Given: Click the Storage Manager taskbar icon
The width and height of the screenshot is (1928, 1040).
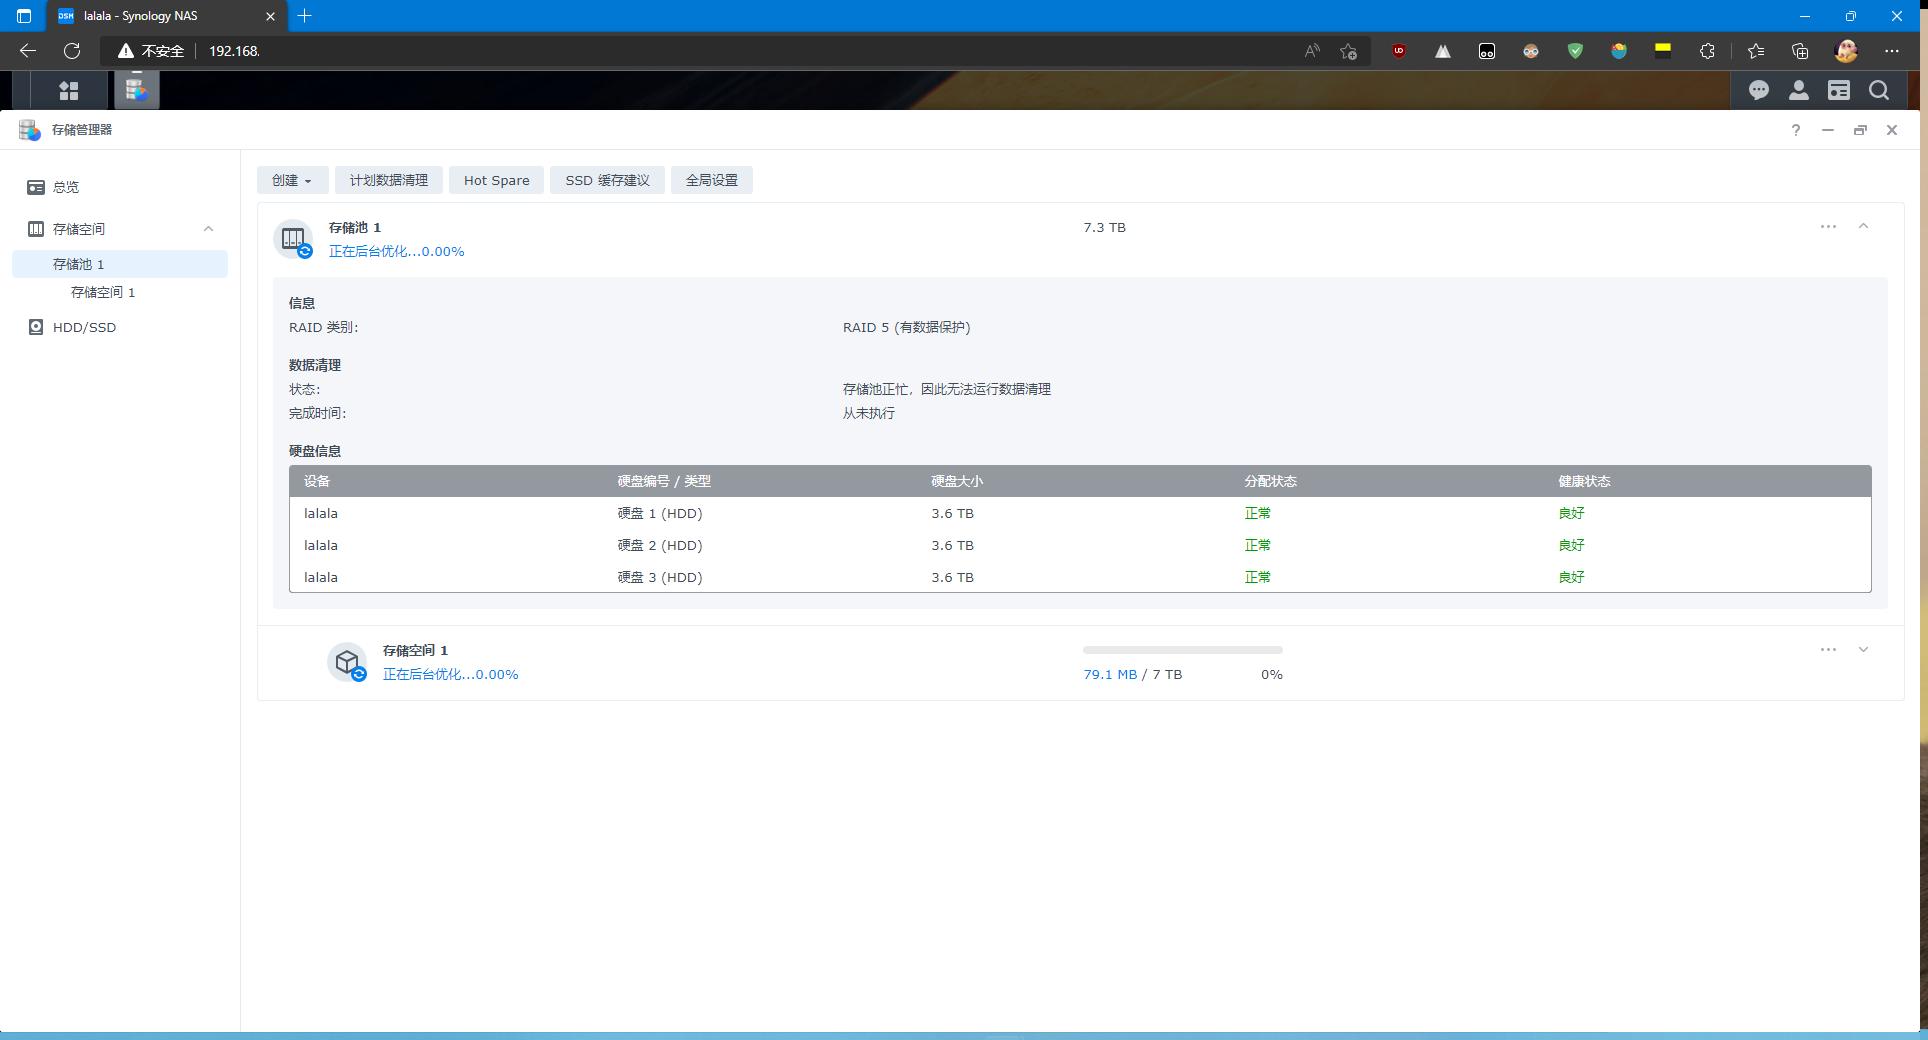Looking at the screenshot, I should click(x=136, y=91).
